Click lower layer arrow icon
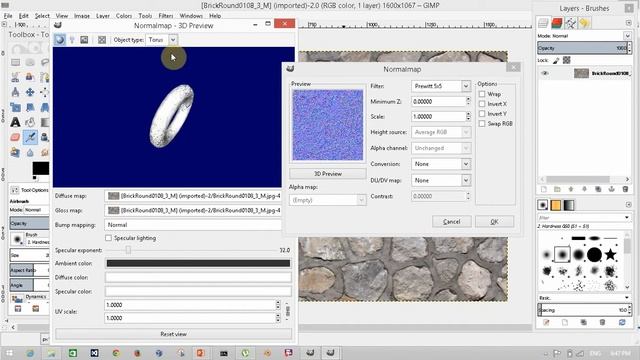 click(584, 189)
